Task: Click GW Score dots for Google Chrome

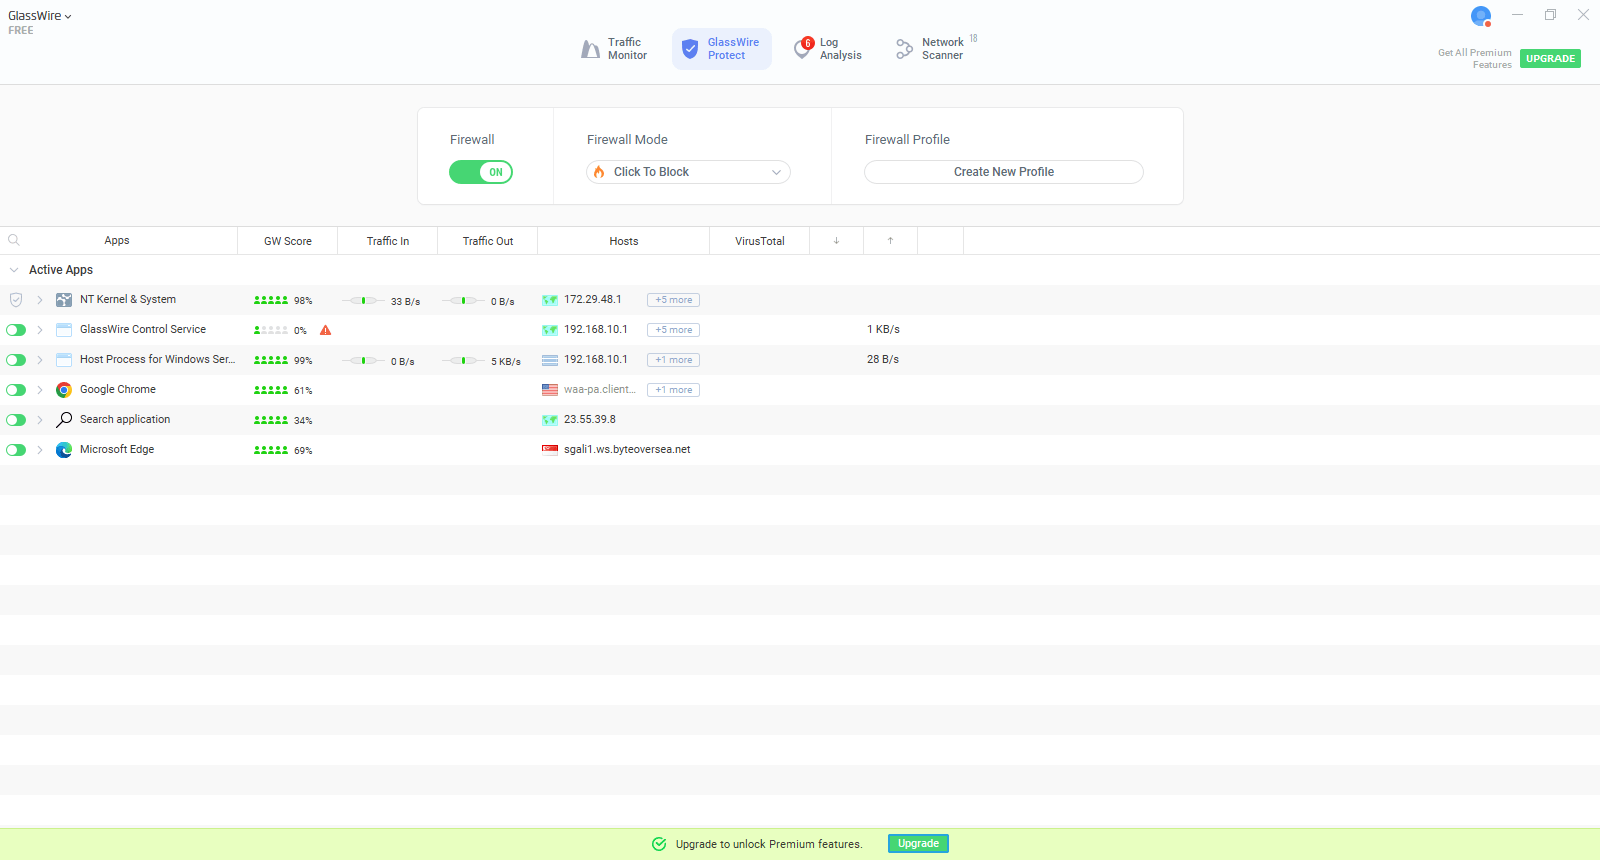Action: point(271,390)
